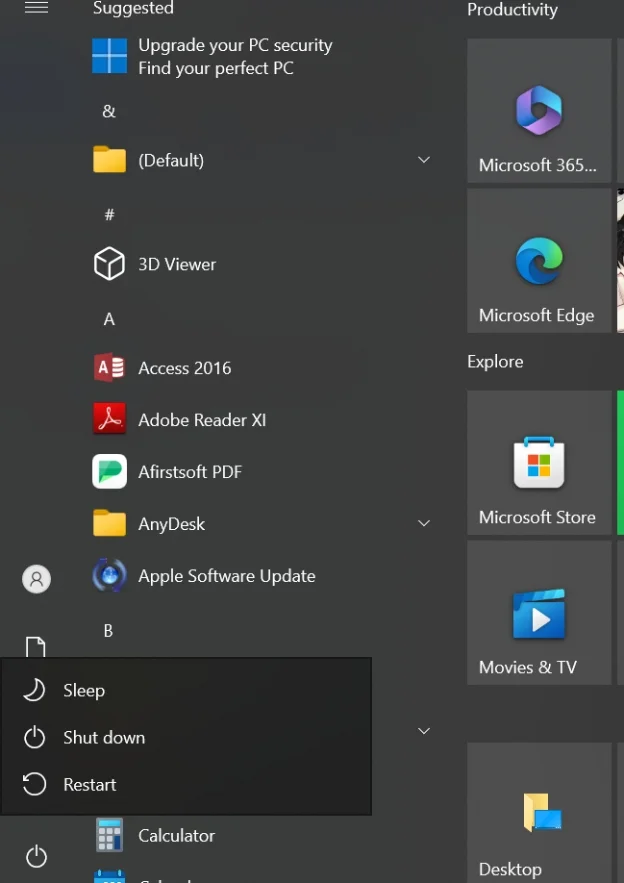Image resolution: width=624 pixels, height=883 pixels.
Task: Click the 'A' letter group header
Action: click(109, 319)
